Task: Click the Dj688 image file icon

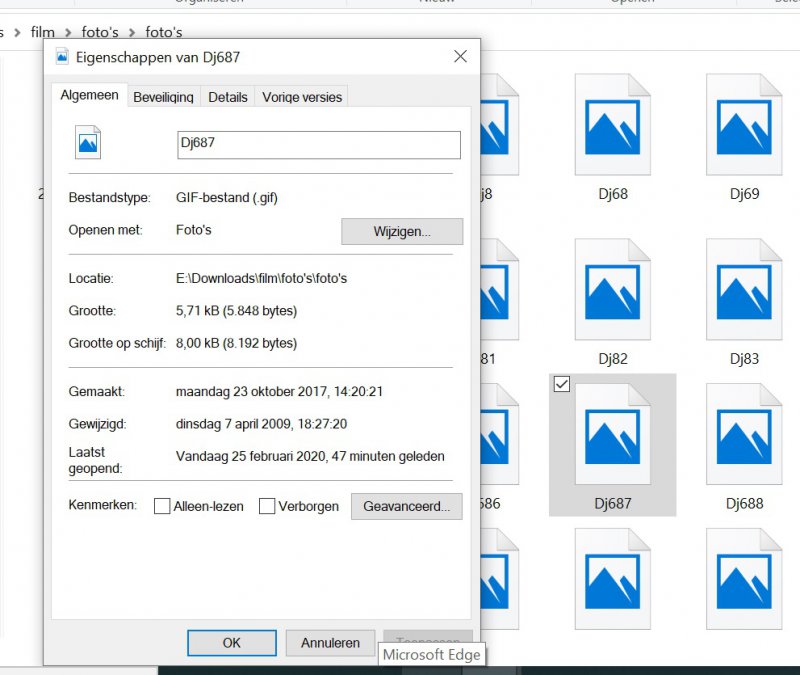Action: pyautogui.click(x=744, y=435)
